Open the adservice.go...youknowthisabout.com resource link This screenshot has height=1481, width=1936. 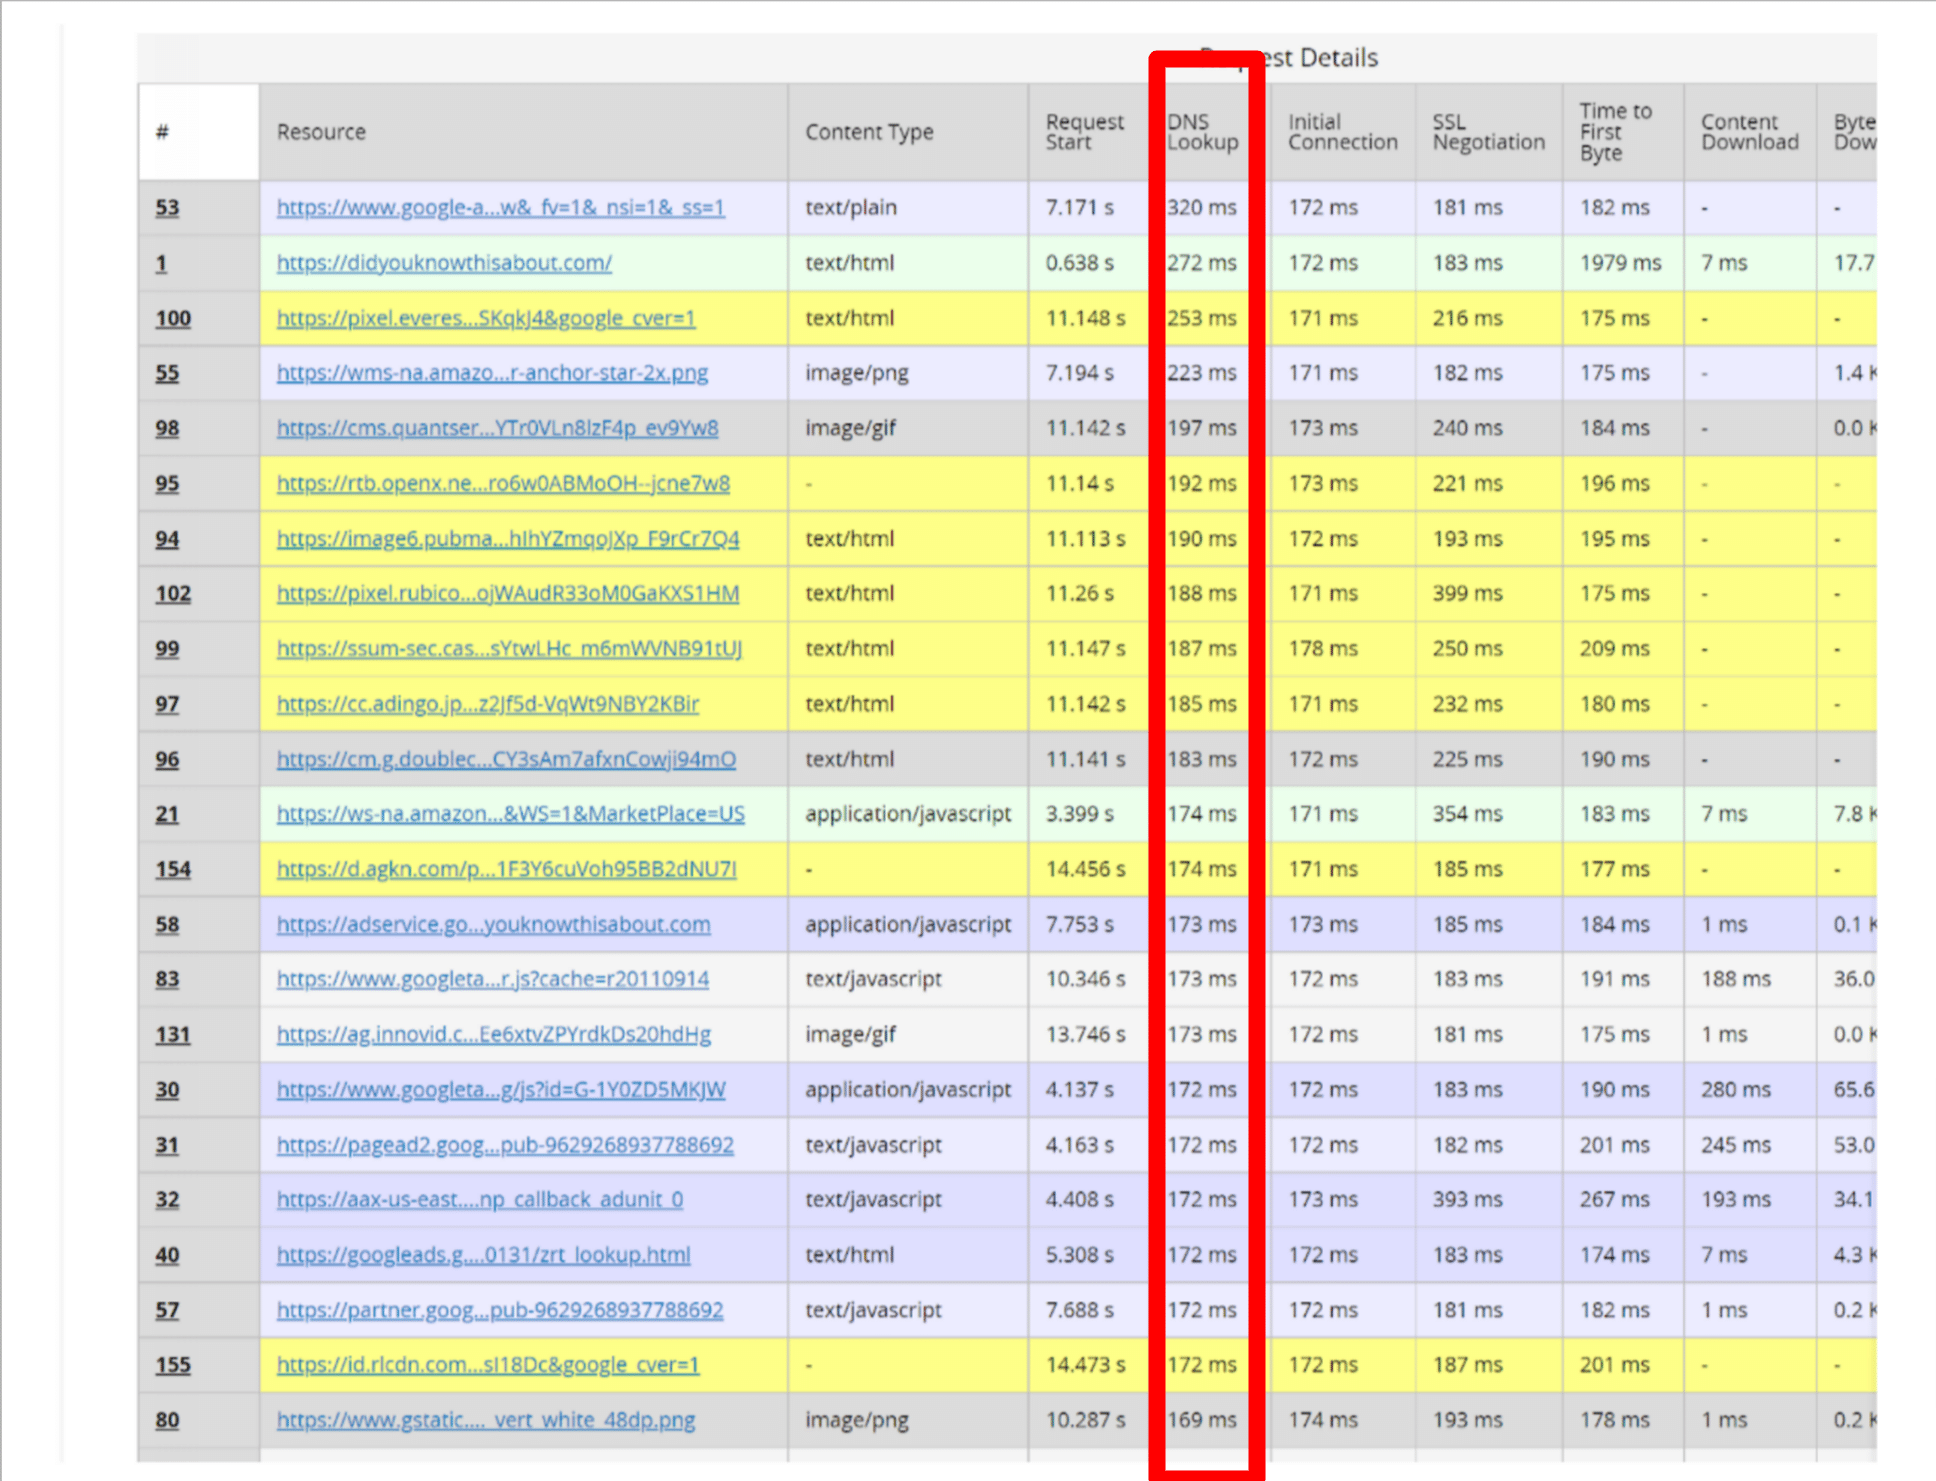click(493, 923)
